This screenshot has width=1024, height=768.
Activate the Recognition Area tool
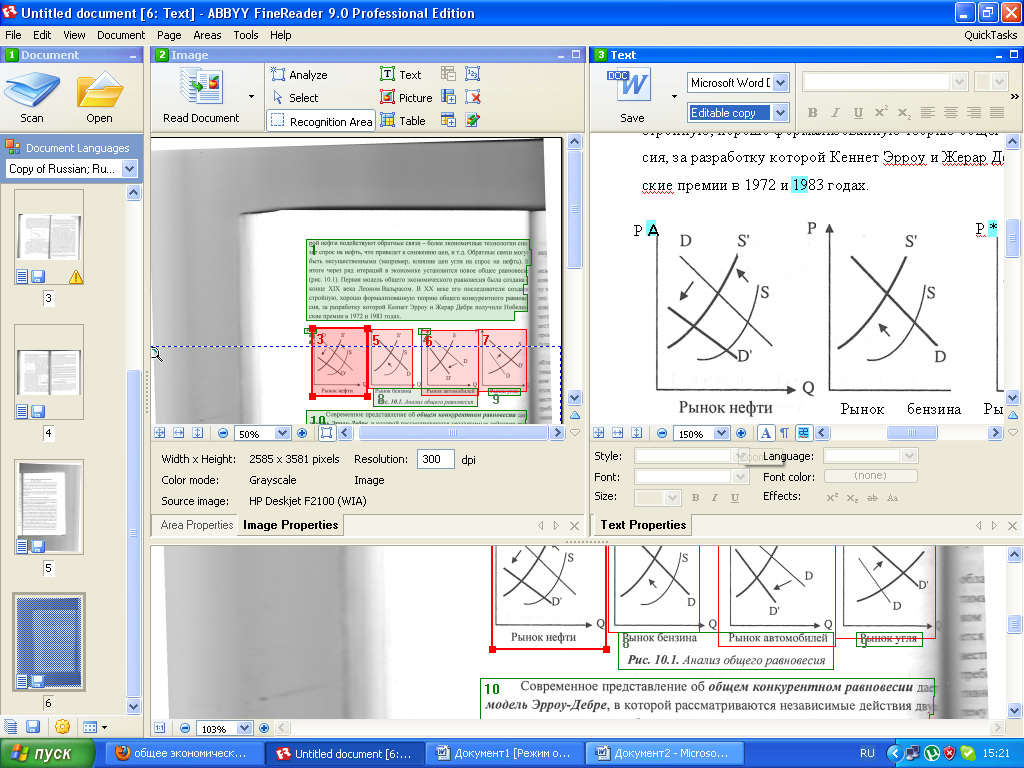tap(321, 121)
